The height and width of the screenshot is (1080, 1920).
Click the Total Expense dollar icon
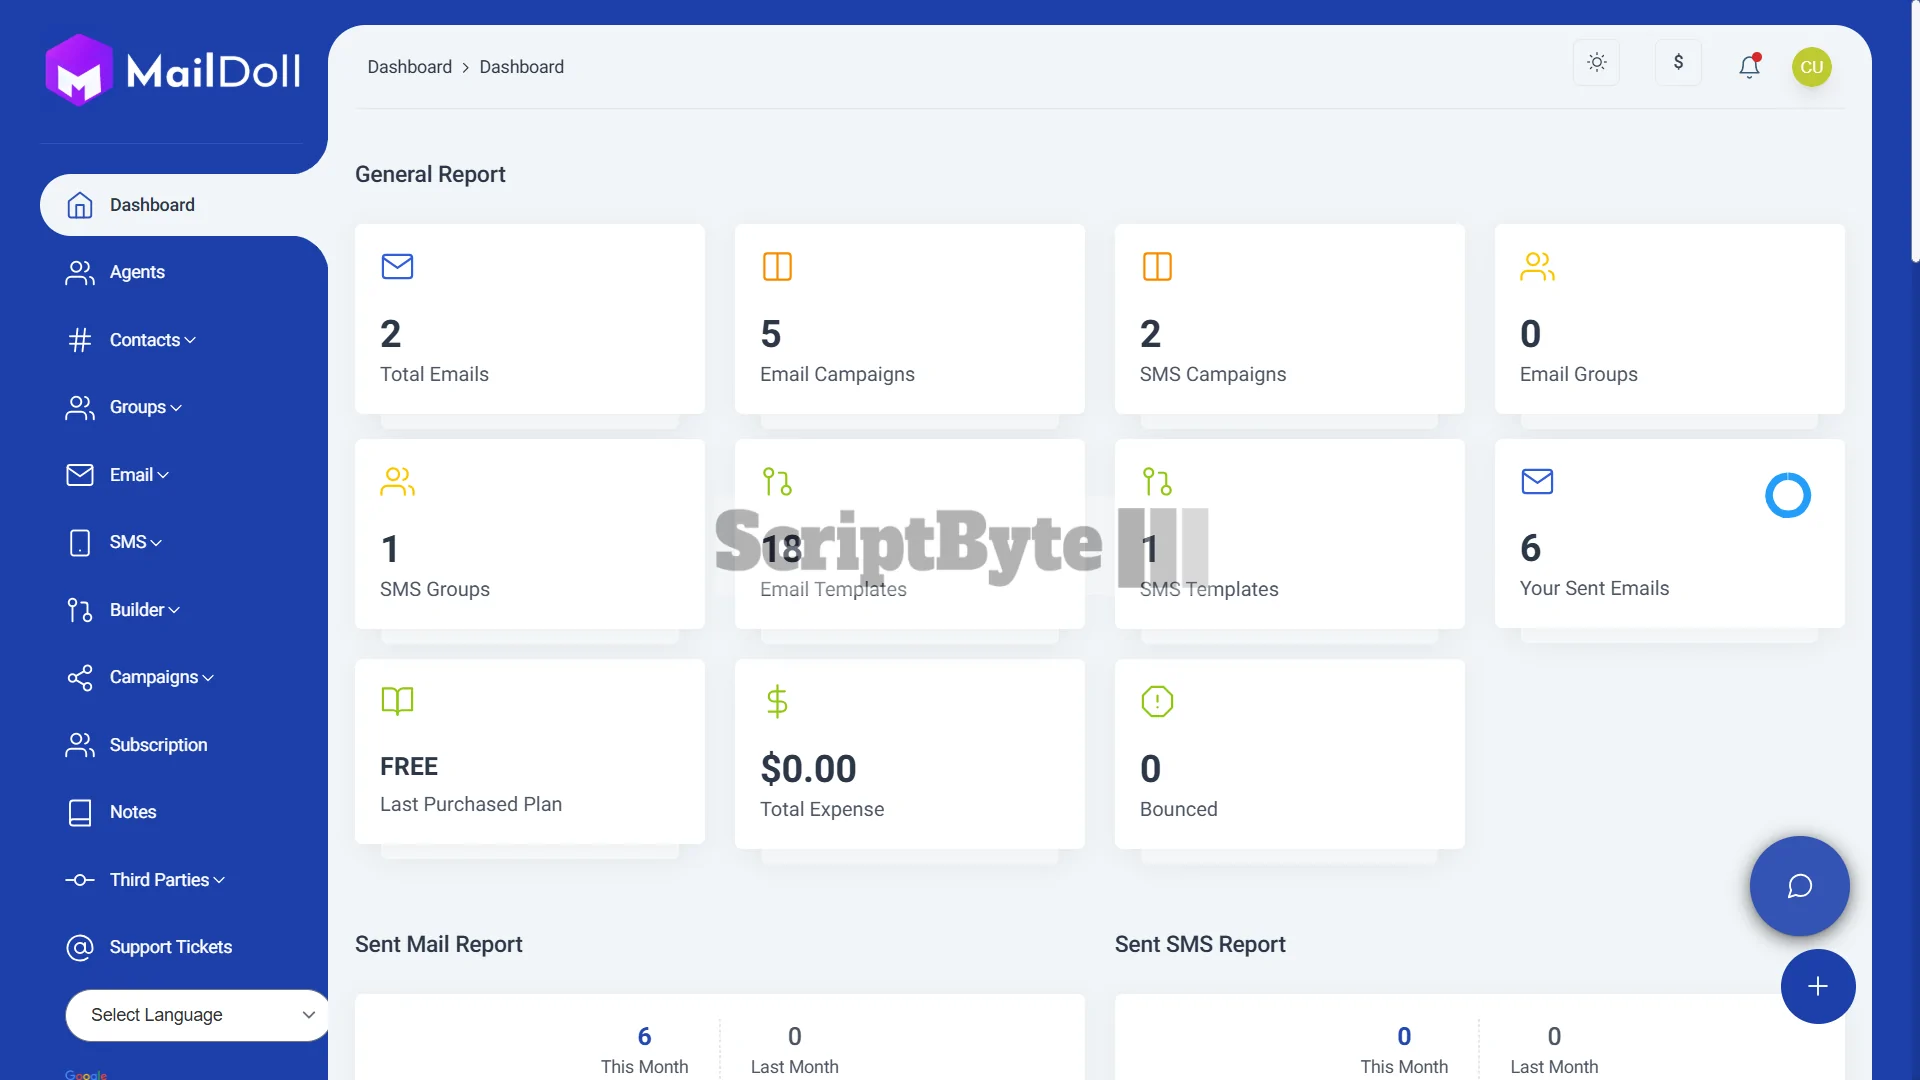point(777,701)
